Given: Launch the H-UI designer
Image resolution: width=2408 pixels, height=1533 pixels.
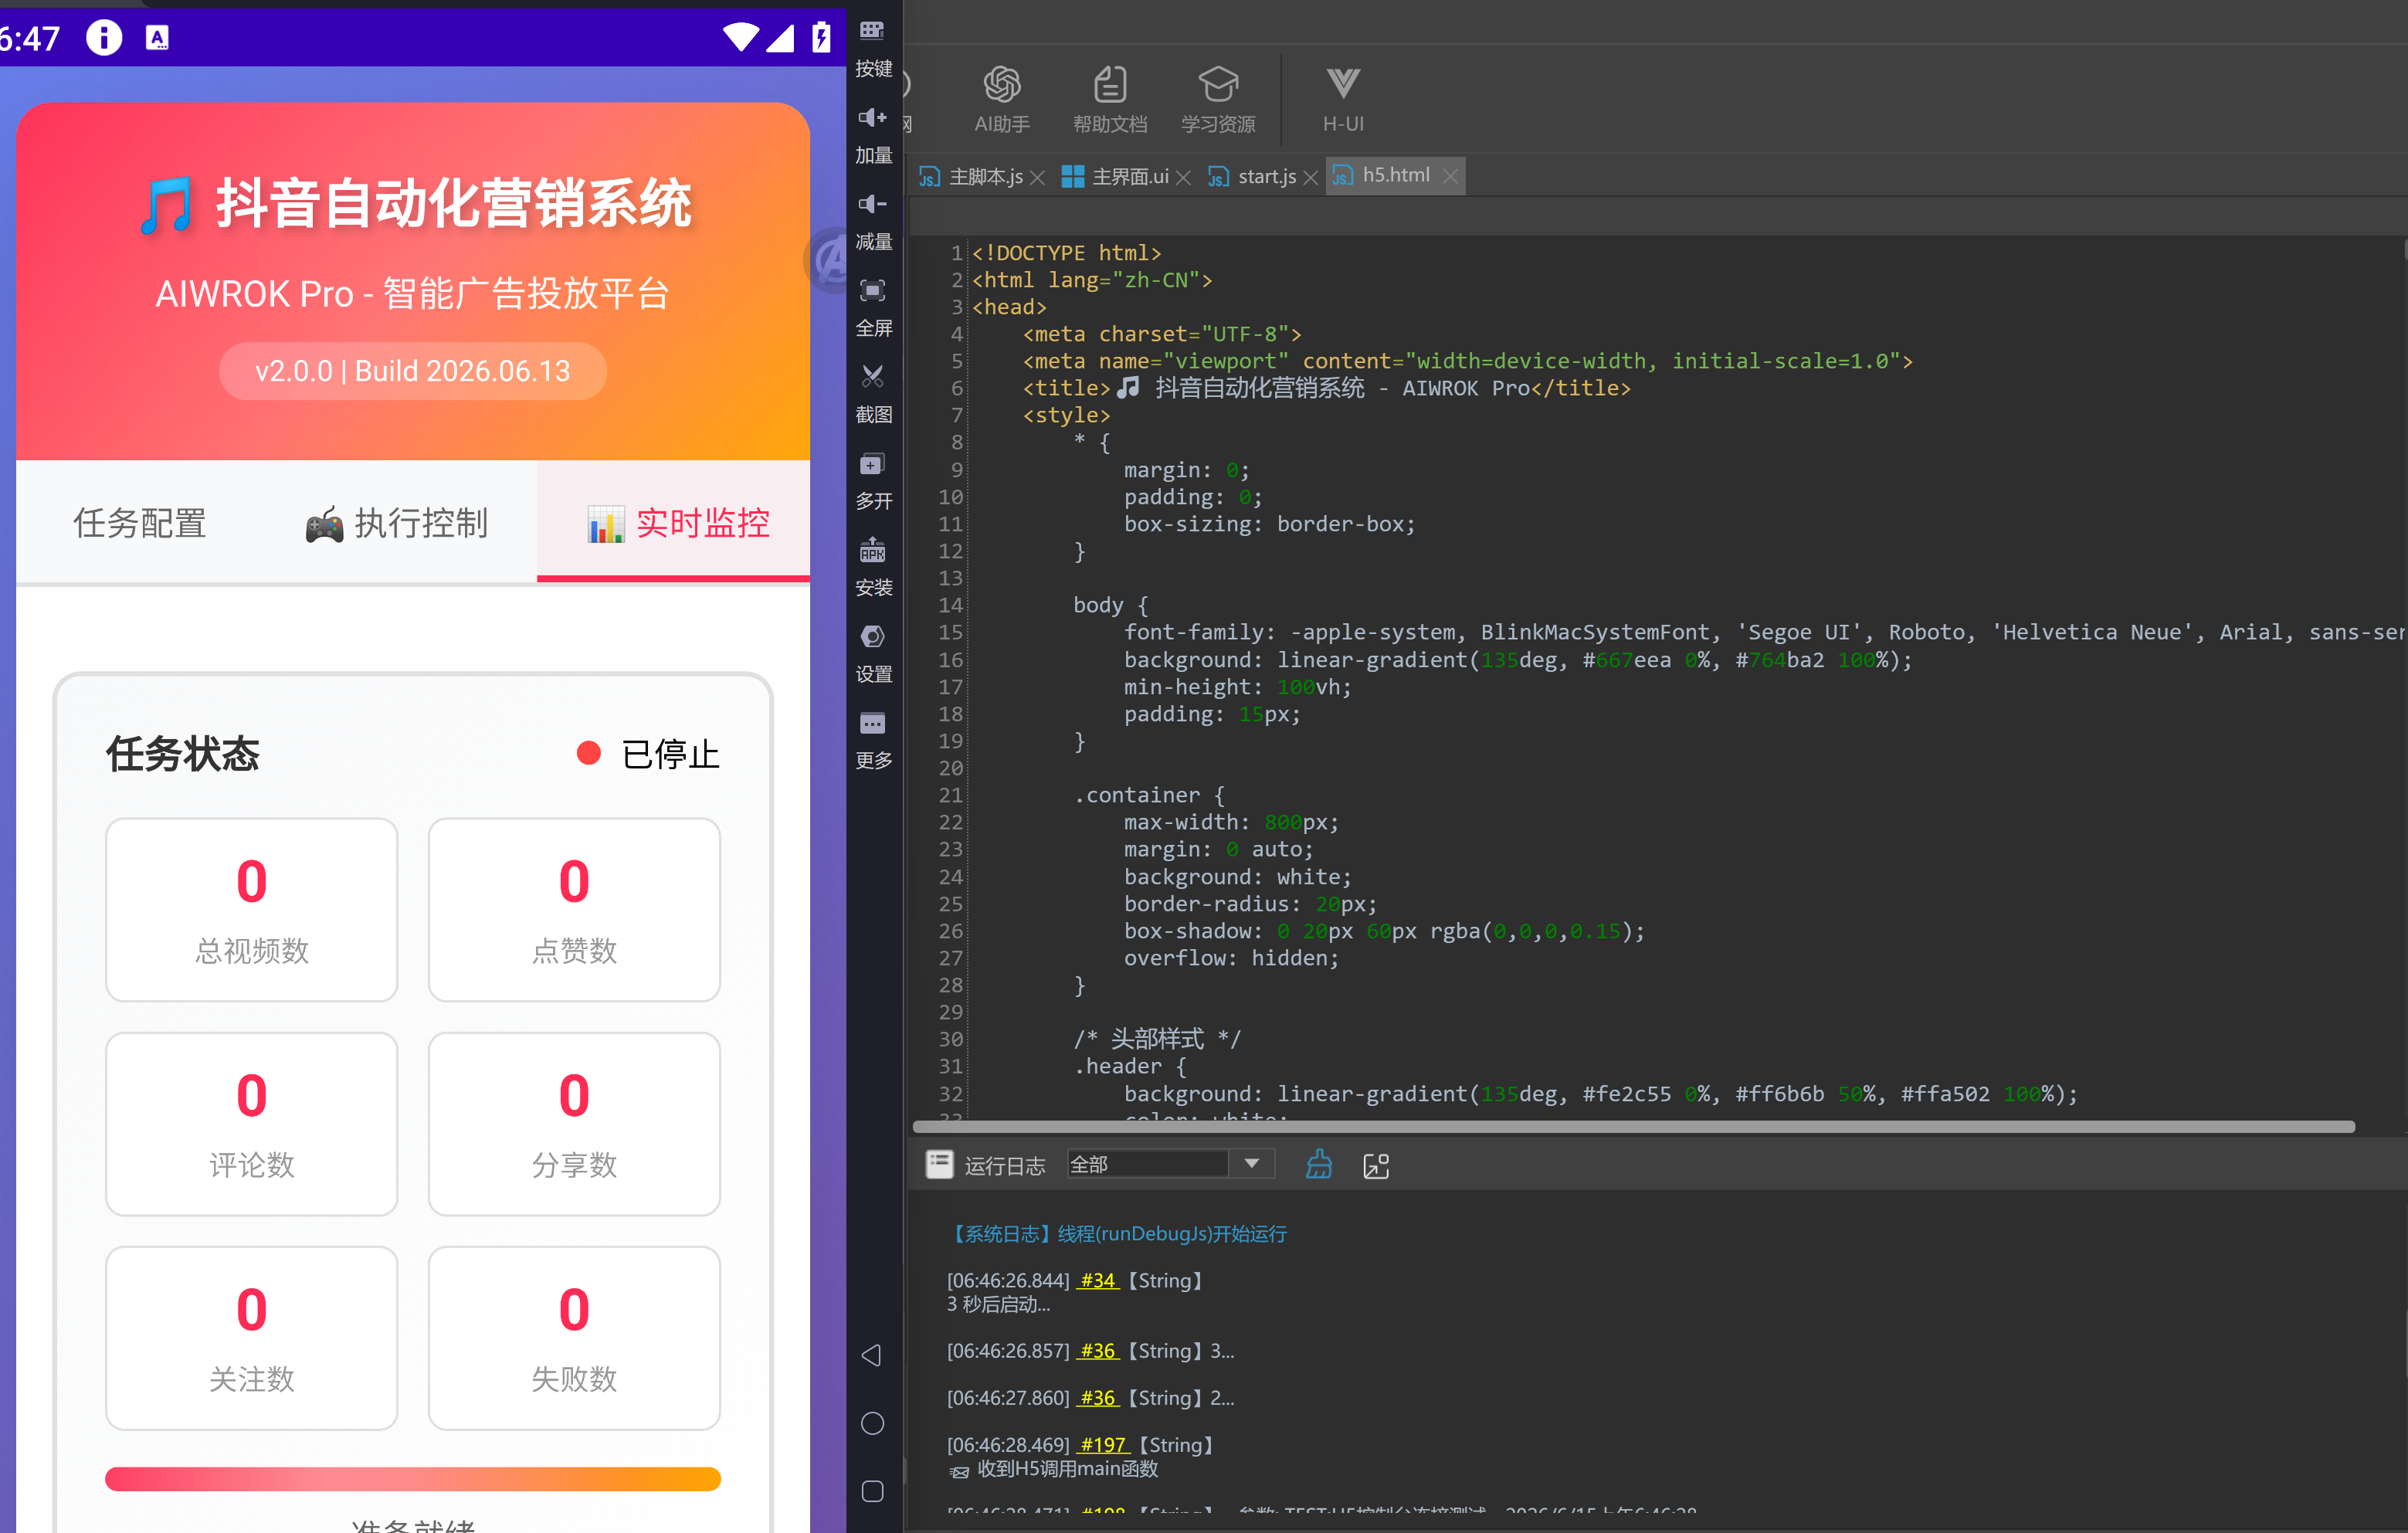Looking at the screenshot, I should [1342, 98].
